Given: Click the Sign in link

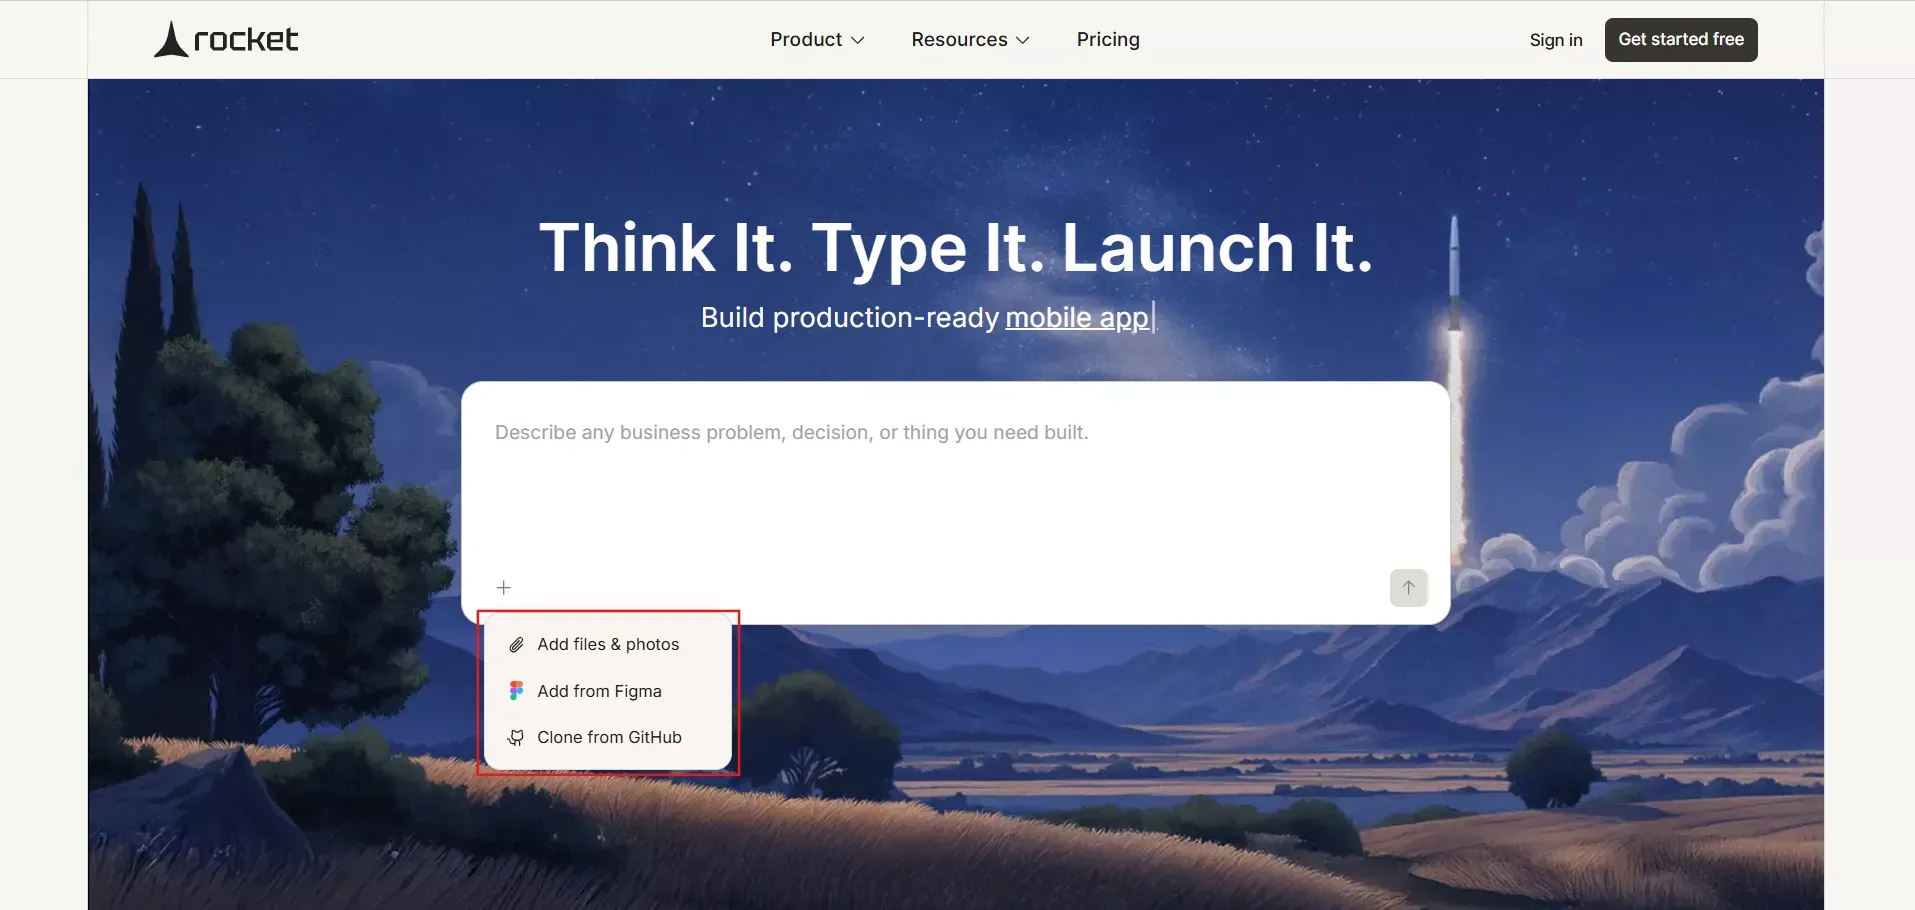Looking at the screenshot, I should (x=1556, y=40).
